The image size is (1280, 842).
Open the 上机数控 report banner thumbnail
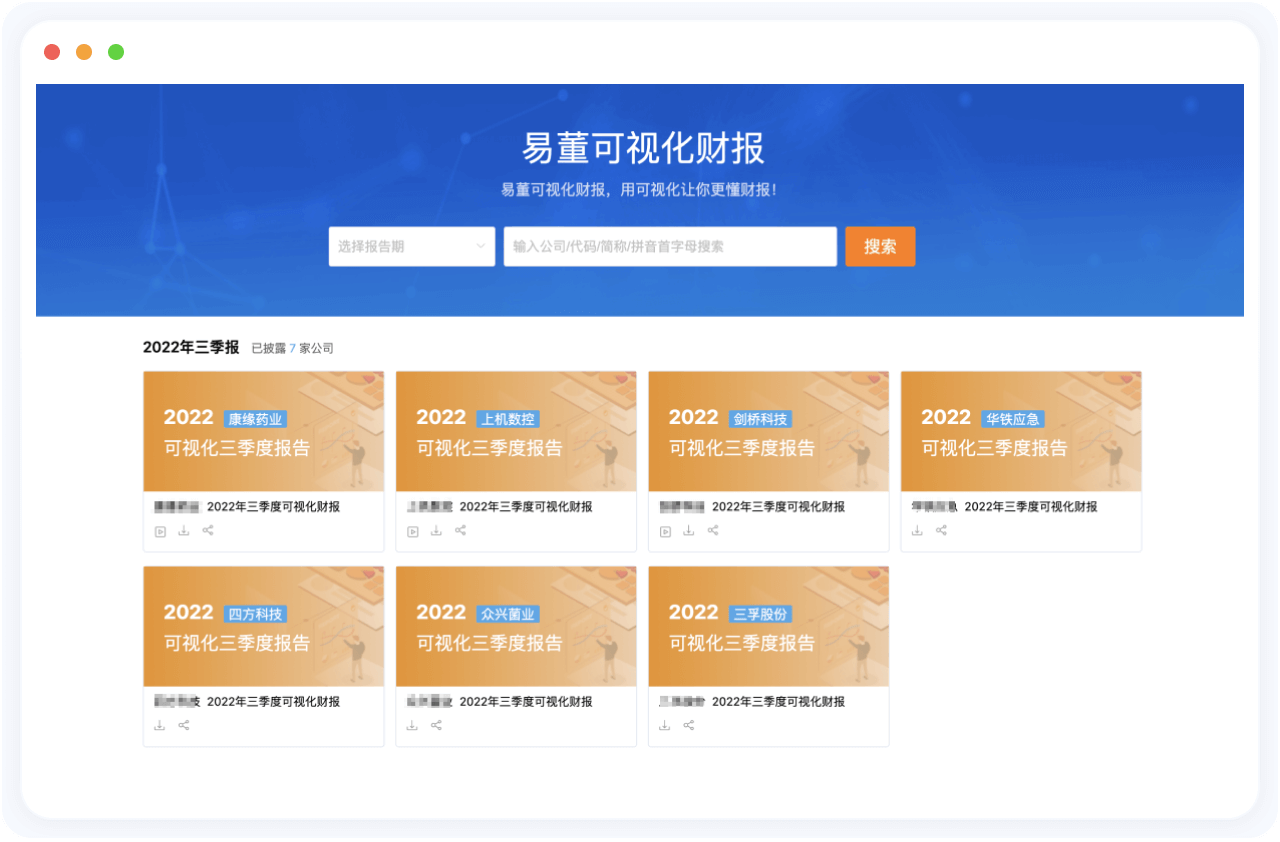(x=516, y=431)
